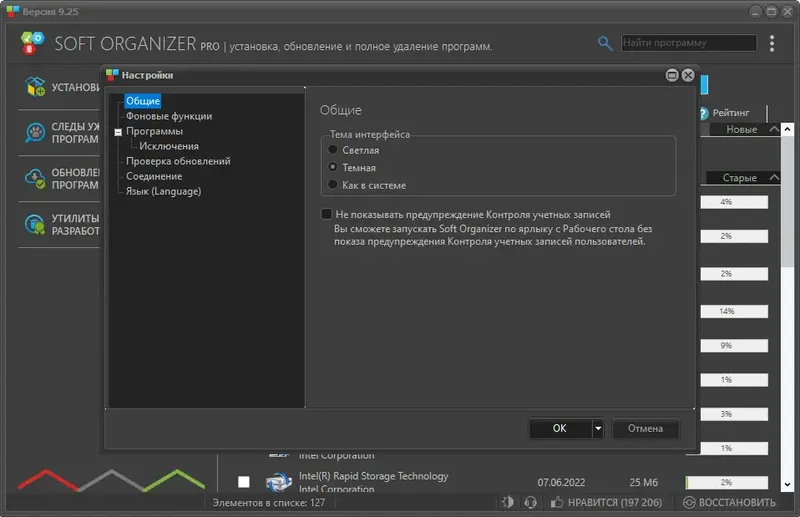Open the Исключения settings item
The height and width of the screenshot is (517, 800).
point(169,146)
